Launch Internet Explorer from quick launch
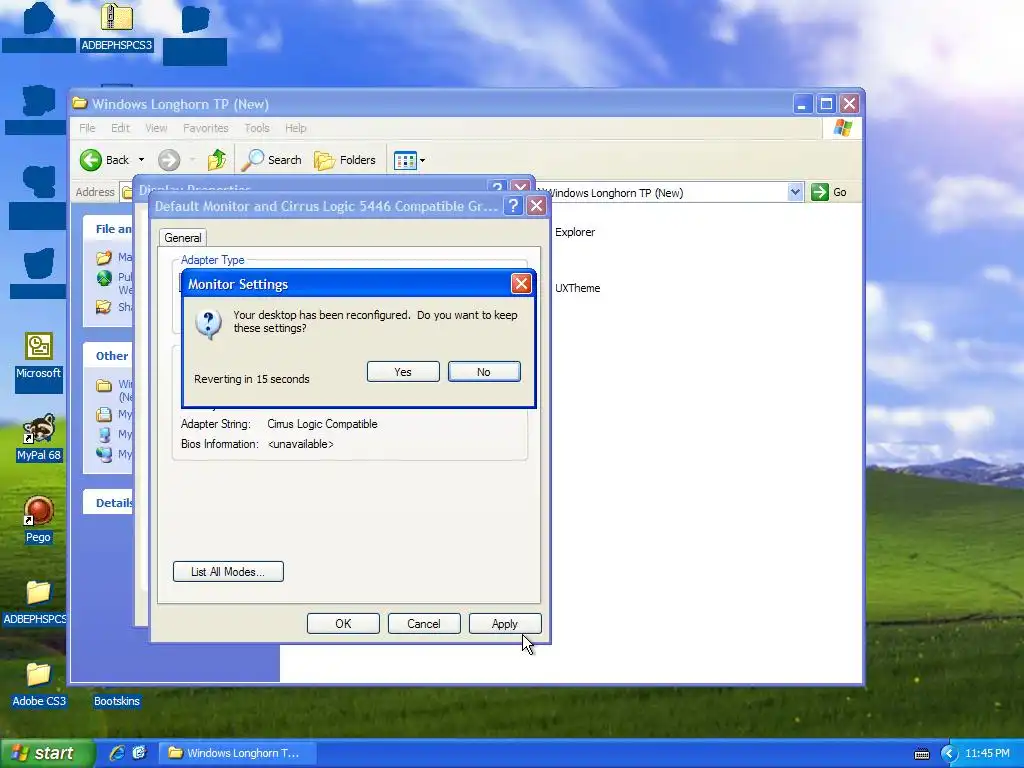 (117, 753)
